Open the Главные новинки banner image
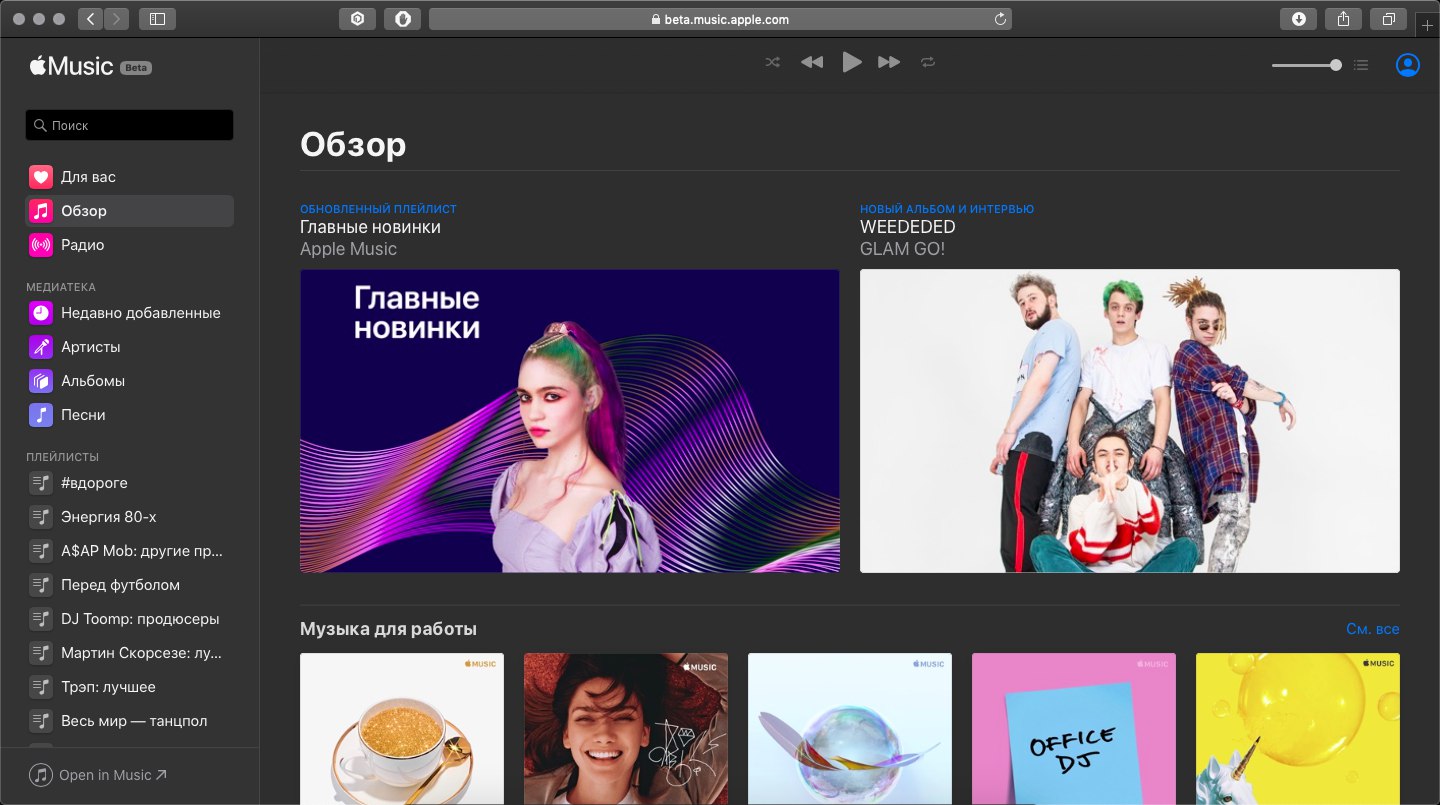The width and height of the screenshot is (1440, 805). (570, 421)
